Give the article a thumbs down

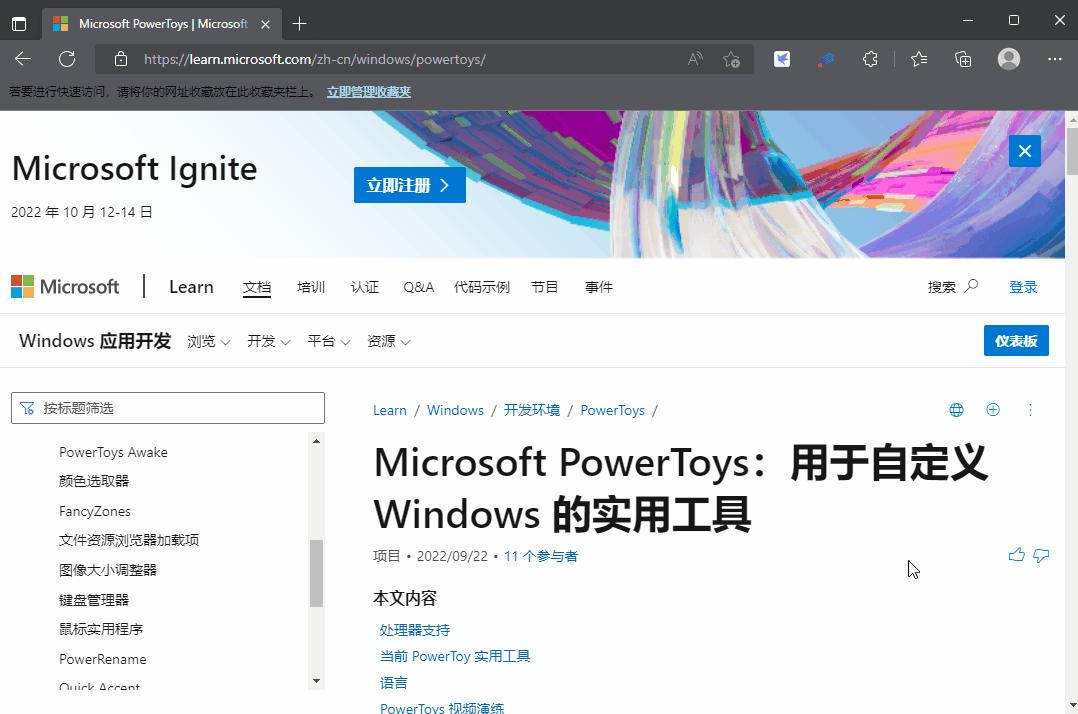click(x=1041, y=555)
